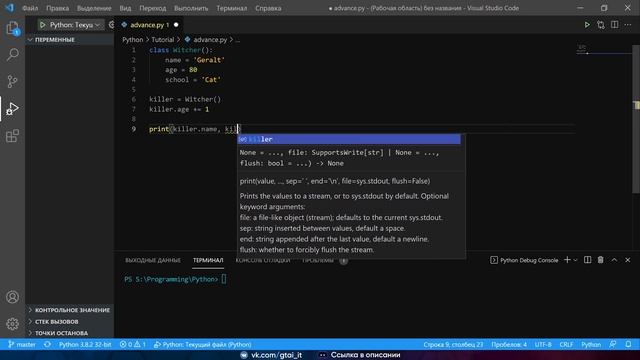Select the Run and Debug view icon
Viewport: 640px width, 360px height.
tap(13, 109)
